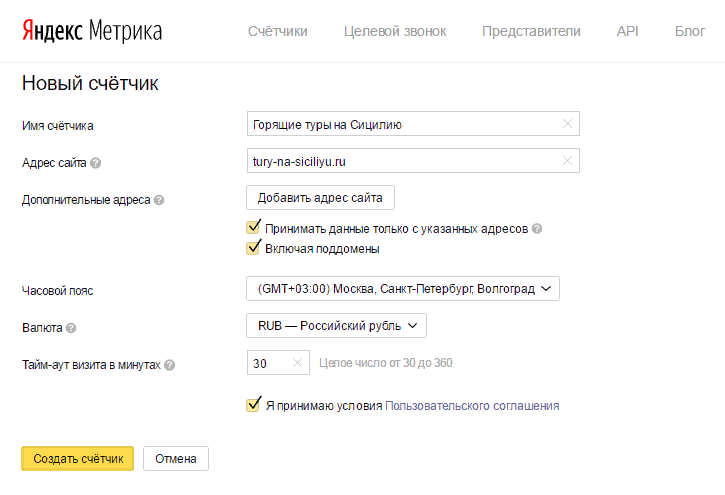Open help icon next to Тайм-аут визита
The width and height of the screenshot is (725, 495).
(170, 365)
